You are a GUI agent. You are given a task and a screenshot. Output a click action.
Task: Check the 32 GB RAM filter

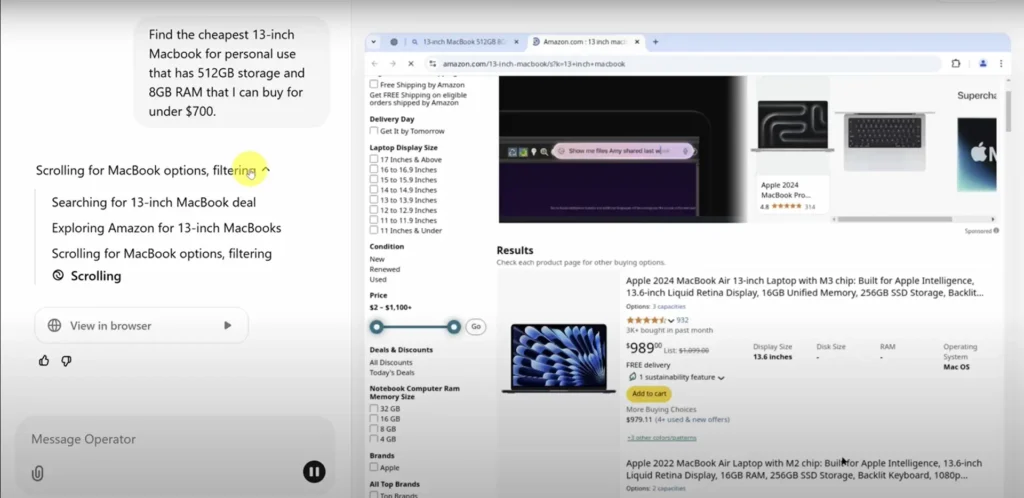[374, 409]
